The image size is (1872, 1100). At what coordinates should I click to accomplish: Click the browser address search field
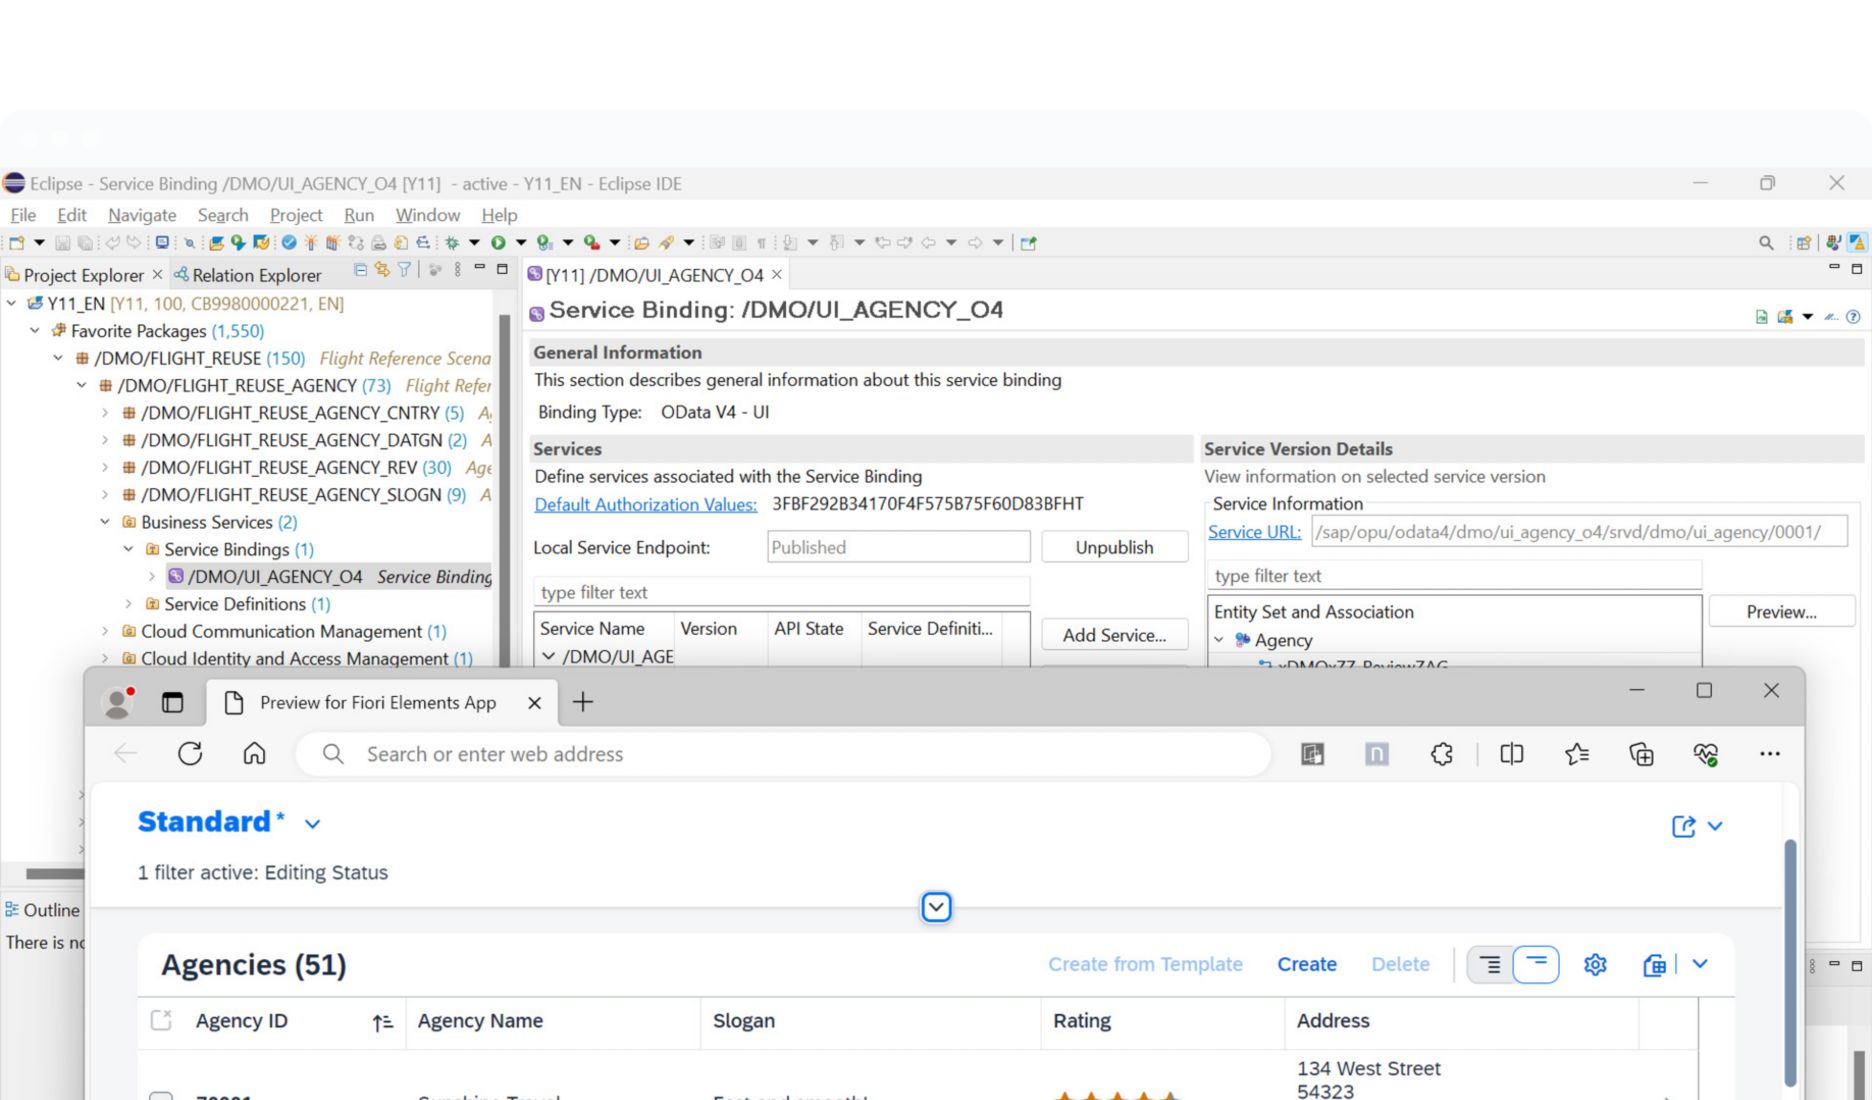pos(780,755)
